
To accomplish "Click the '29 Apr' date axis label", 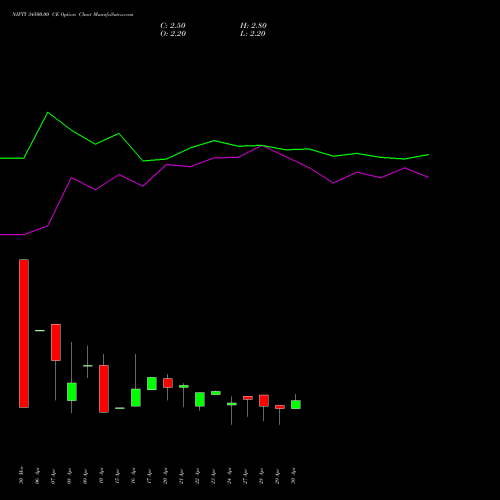I will [277, 476].
